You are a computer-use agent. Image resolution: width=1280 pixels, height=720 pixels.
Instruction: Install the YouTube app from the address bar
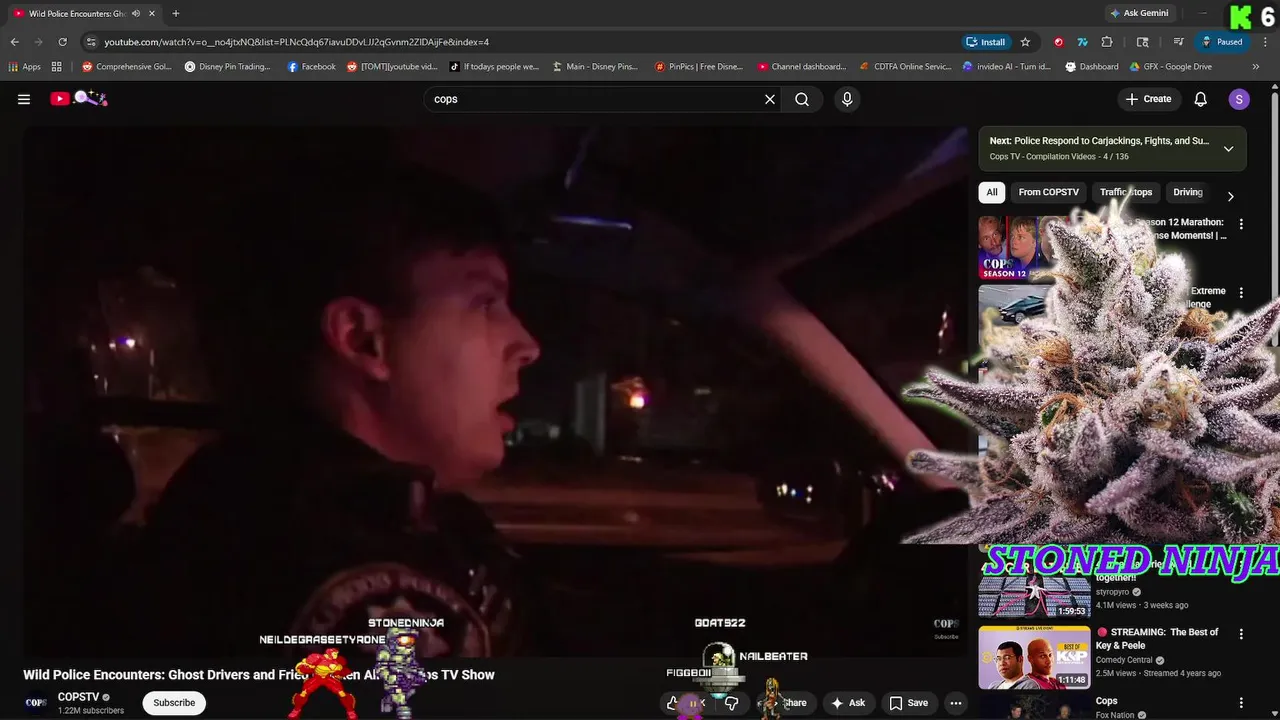(x=985, y=42)
